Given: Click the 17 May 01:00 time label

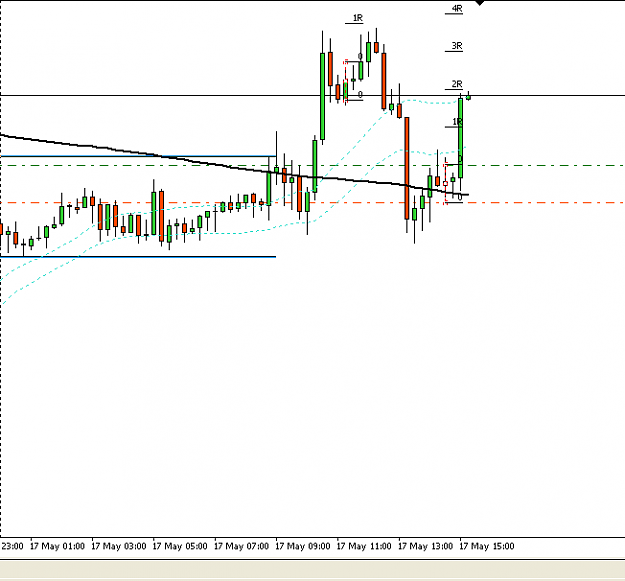Looking at the screenshot, I should pos(57,546).
